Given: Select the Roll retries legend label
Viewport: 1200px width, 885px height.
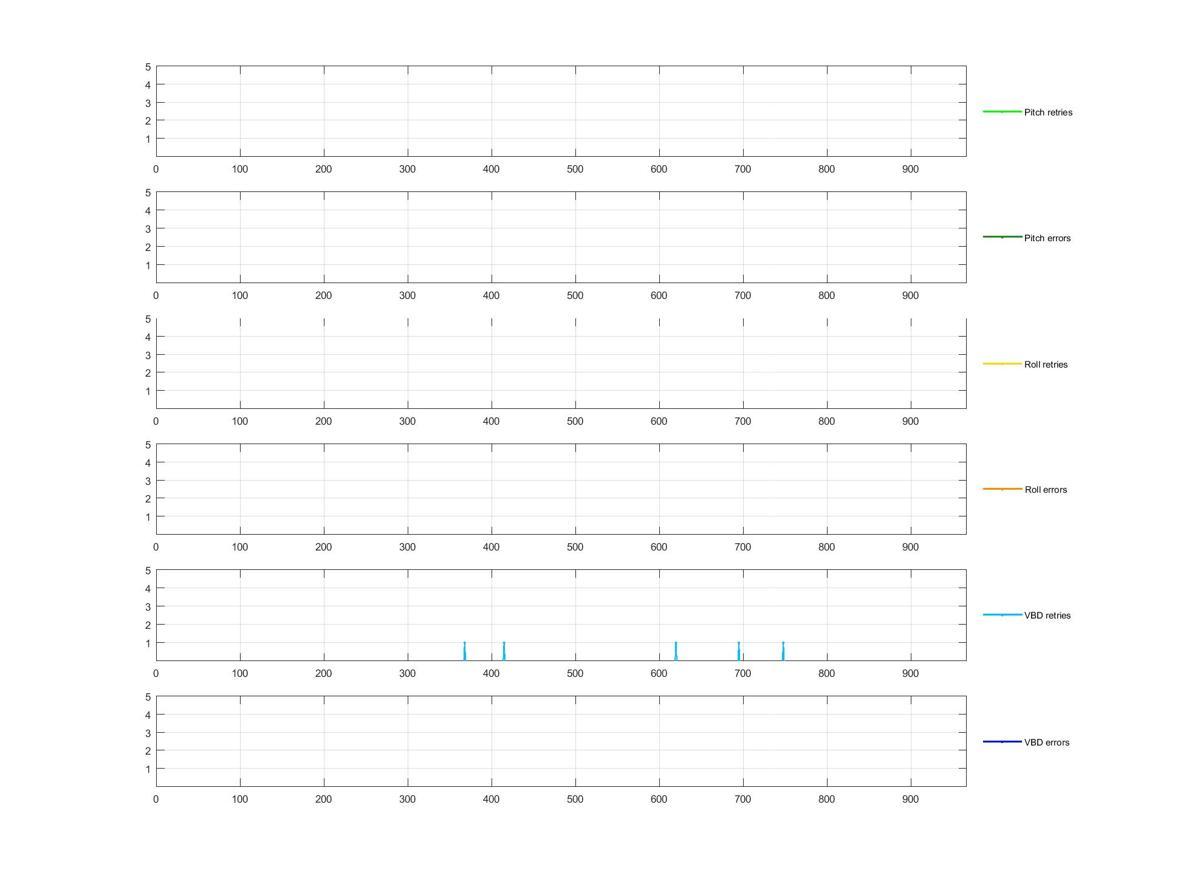Looking at the screenshot, I should 1046,364.
